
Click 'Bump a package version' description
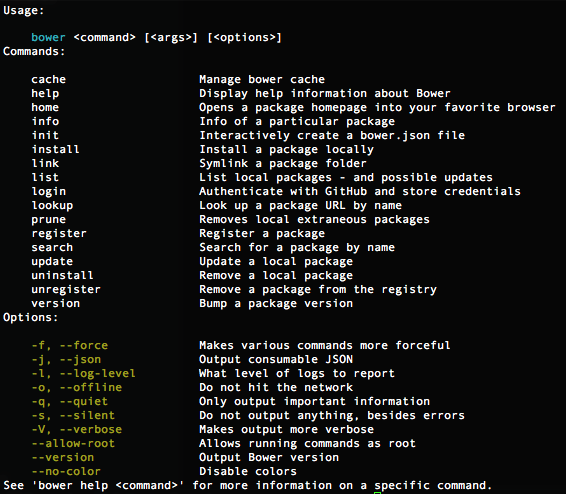[x=276, y=304]
